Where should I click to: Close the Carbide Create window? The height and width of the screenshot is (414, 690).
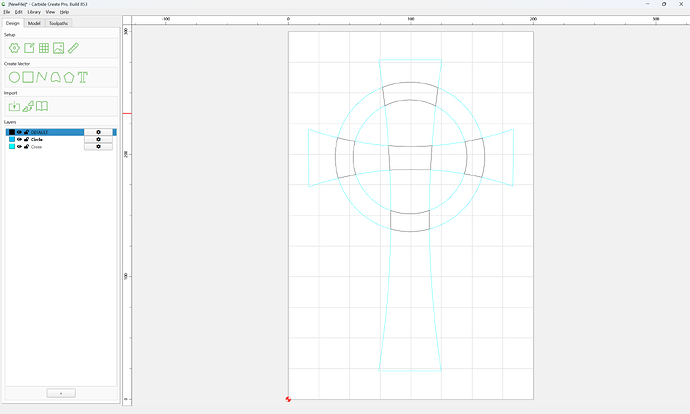681,4
